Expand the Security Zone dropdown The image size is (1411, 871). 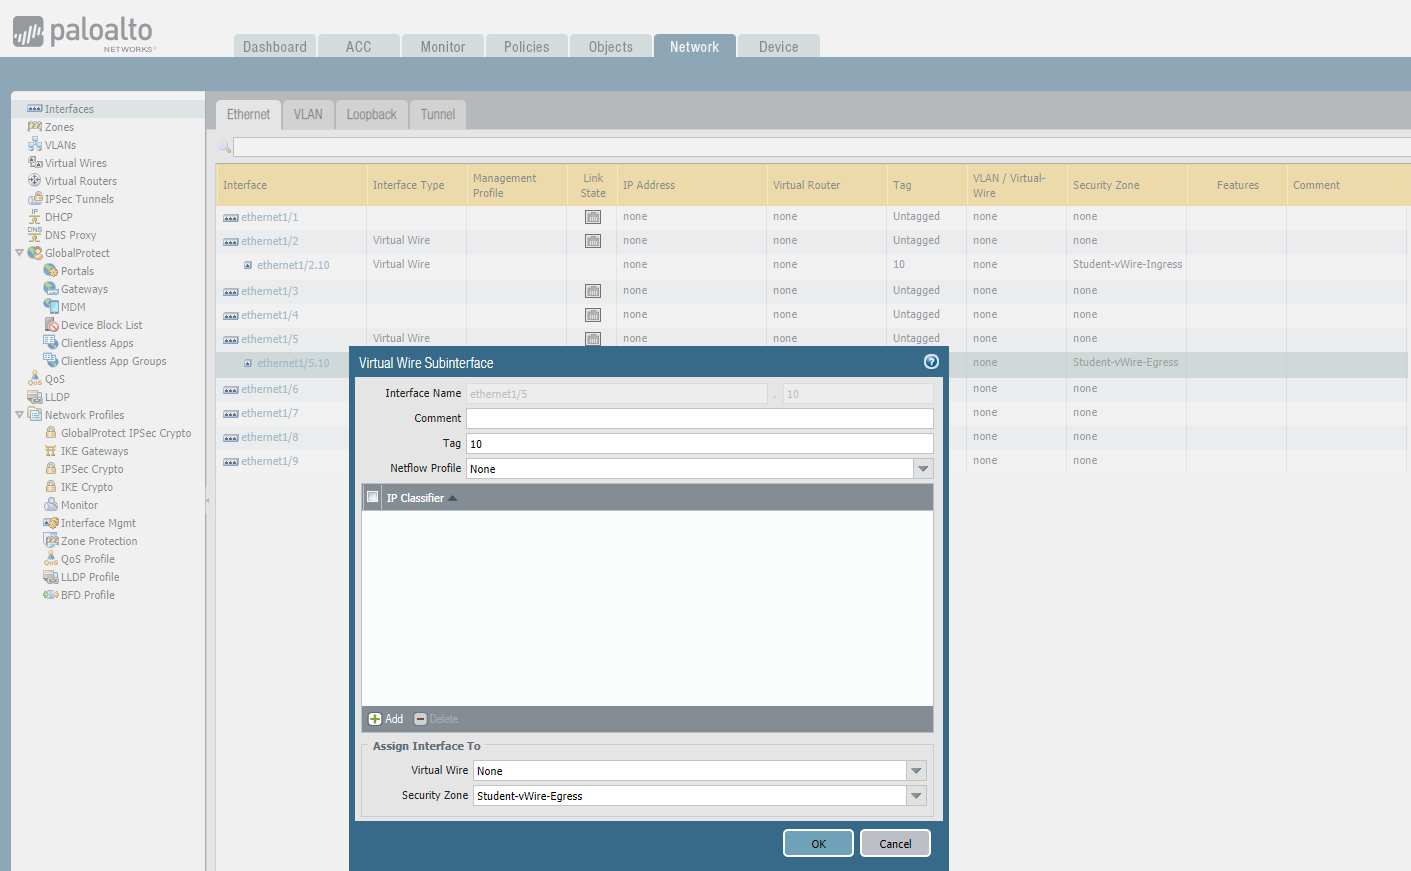point(916,796)
